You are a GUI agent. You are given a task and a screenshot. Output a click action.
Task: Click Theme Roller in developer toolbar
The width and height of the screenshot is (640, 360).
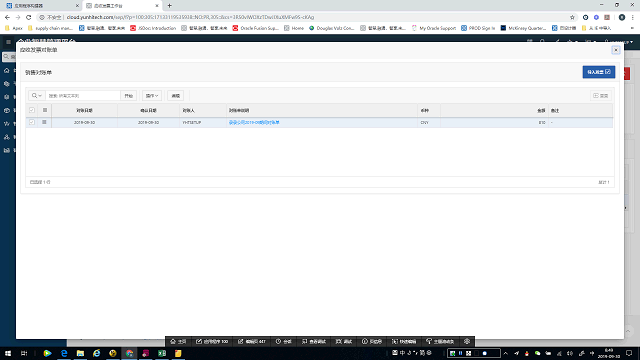click(440, 342)
